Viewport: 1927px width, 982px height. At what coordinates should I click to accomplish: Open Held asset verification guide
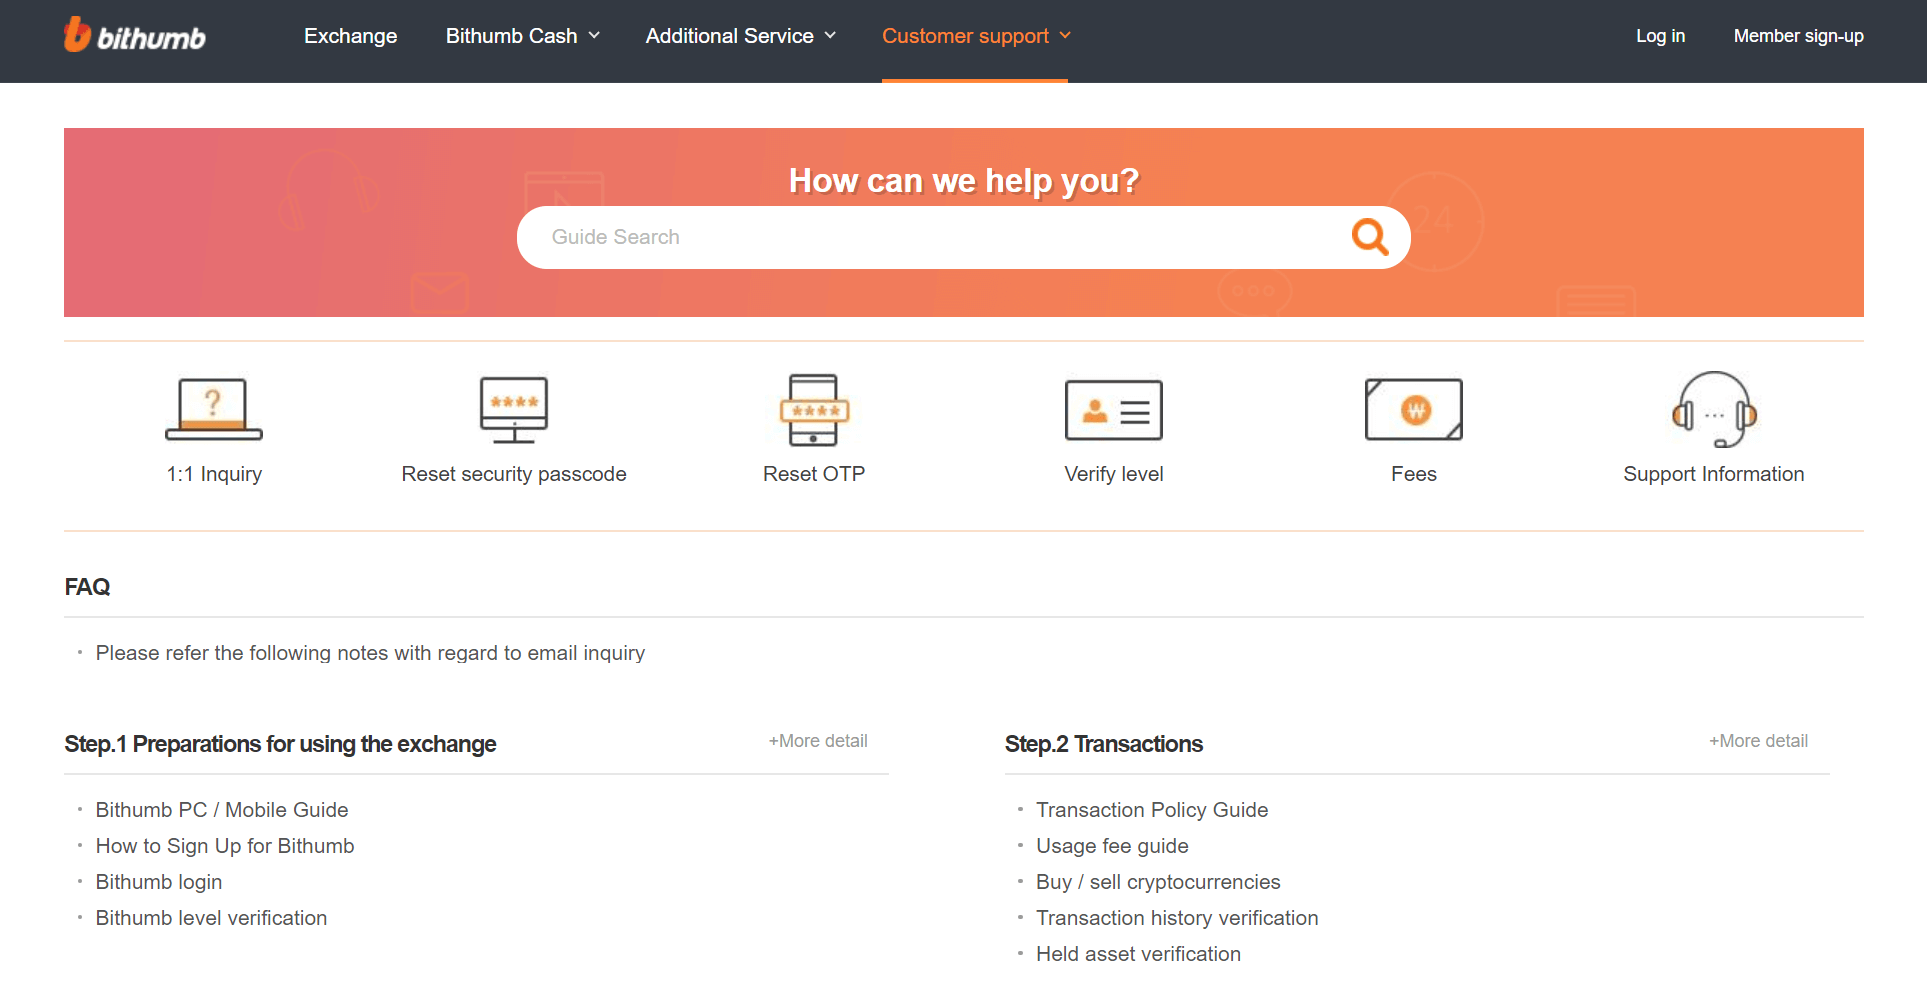(x=1138, y=954)
